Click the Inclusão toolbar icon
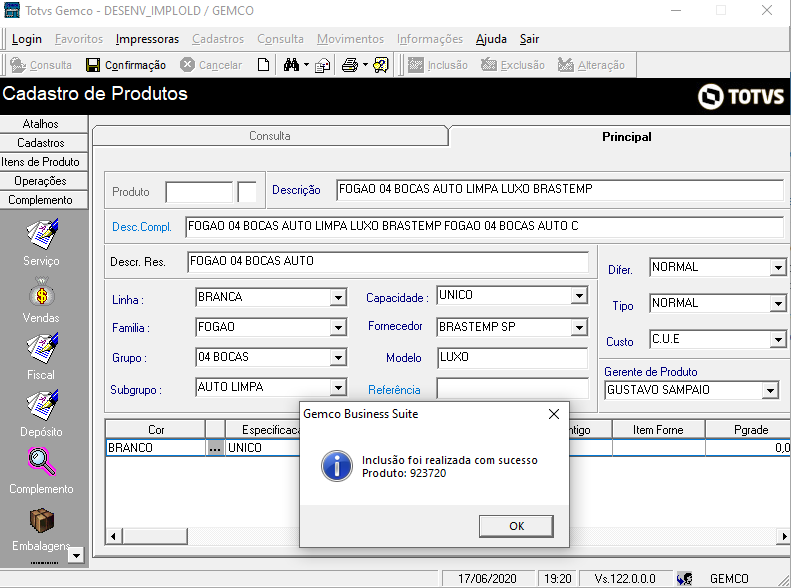The height and width of the screenshot is (588, 791). pos(416,65)
